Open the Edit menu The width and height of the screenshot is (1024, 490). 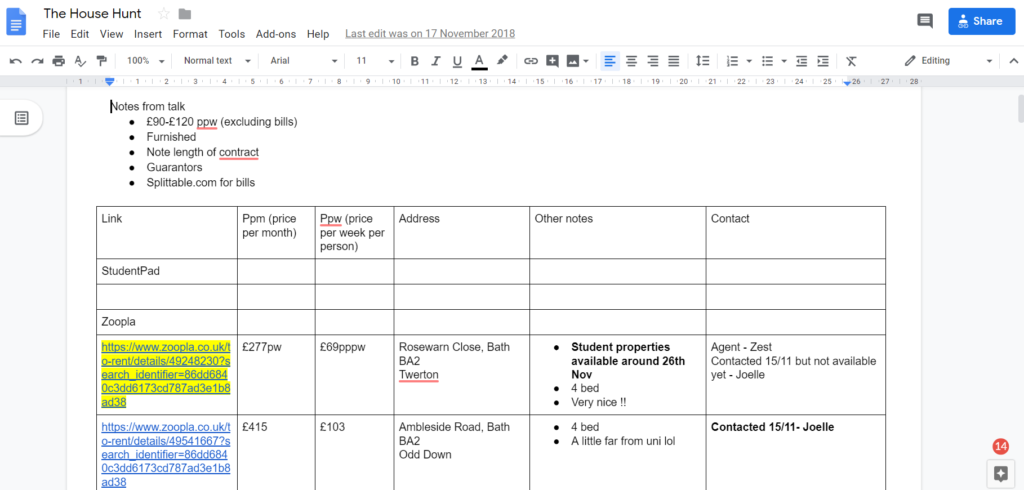[x=80, y=34]
